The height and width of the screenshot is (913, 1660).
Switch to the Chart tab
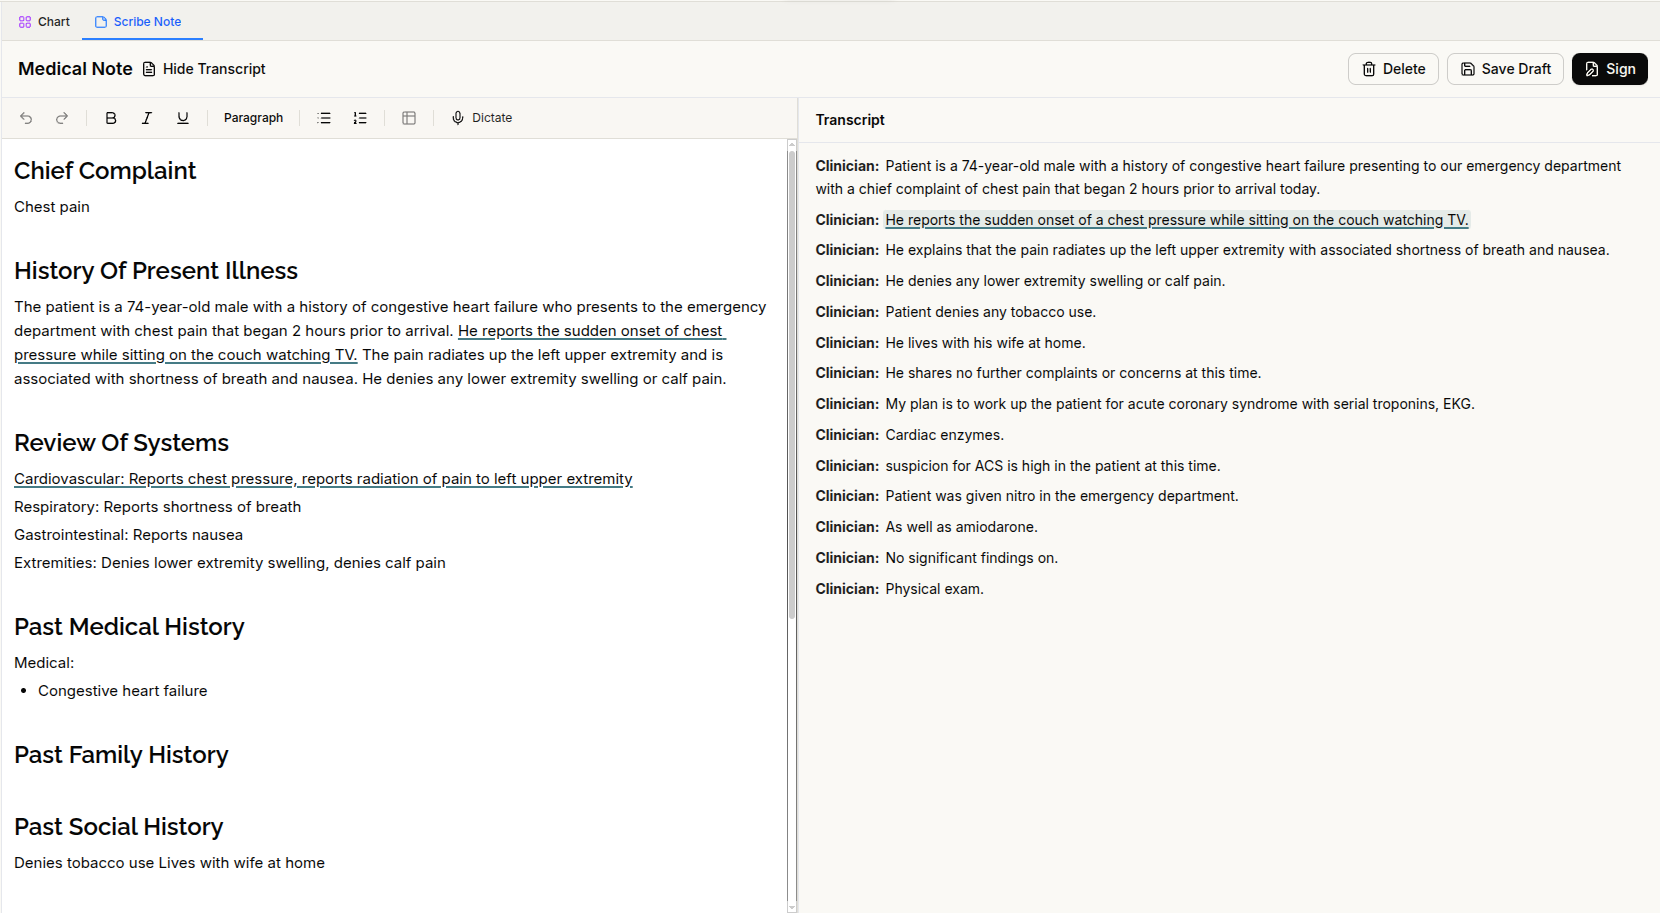44,21
